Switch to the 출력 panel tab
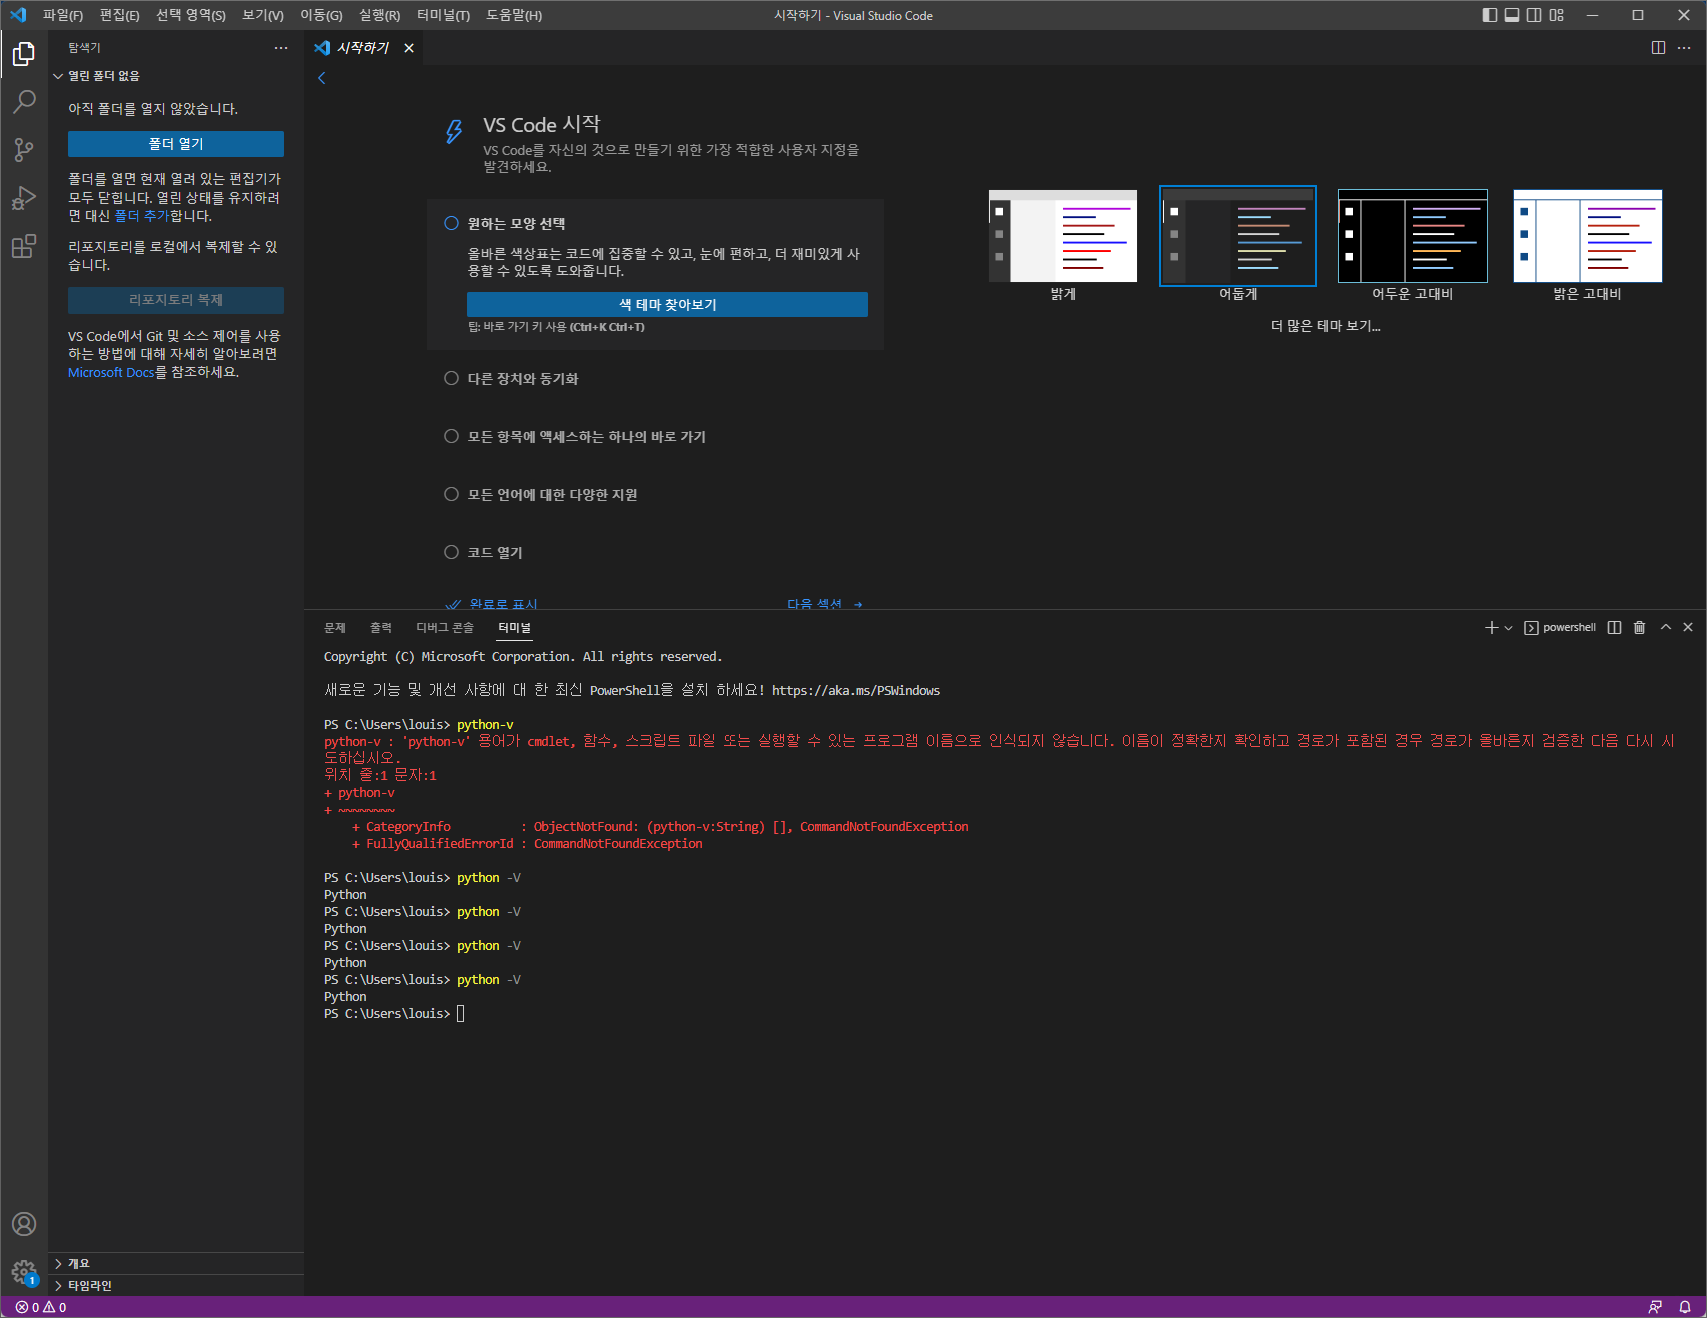This screenshot has width=1707, height=1318. 381,628
